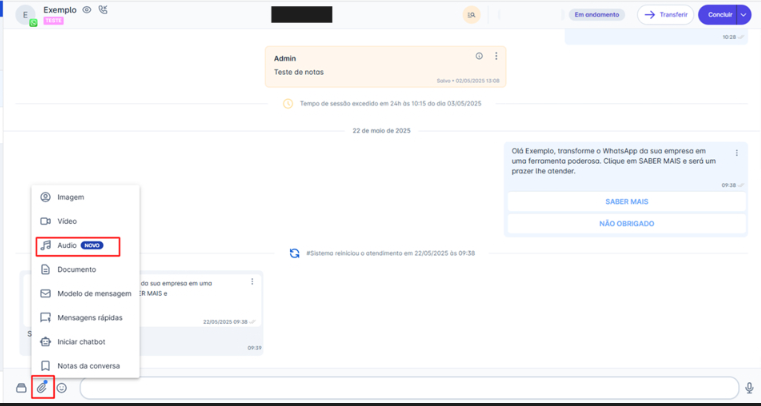Click the Transferir button
The height and width of the screenshot is (406, 761).
665,15
